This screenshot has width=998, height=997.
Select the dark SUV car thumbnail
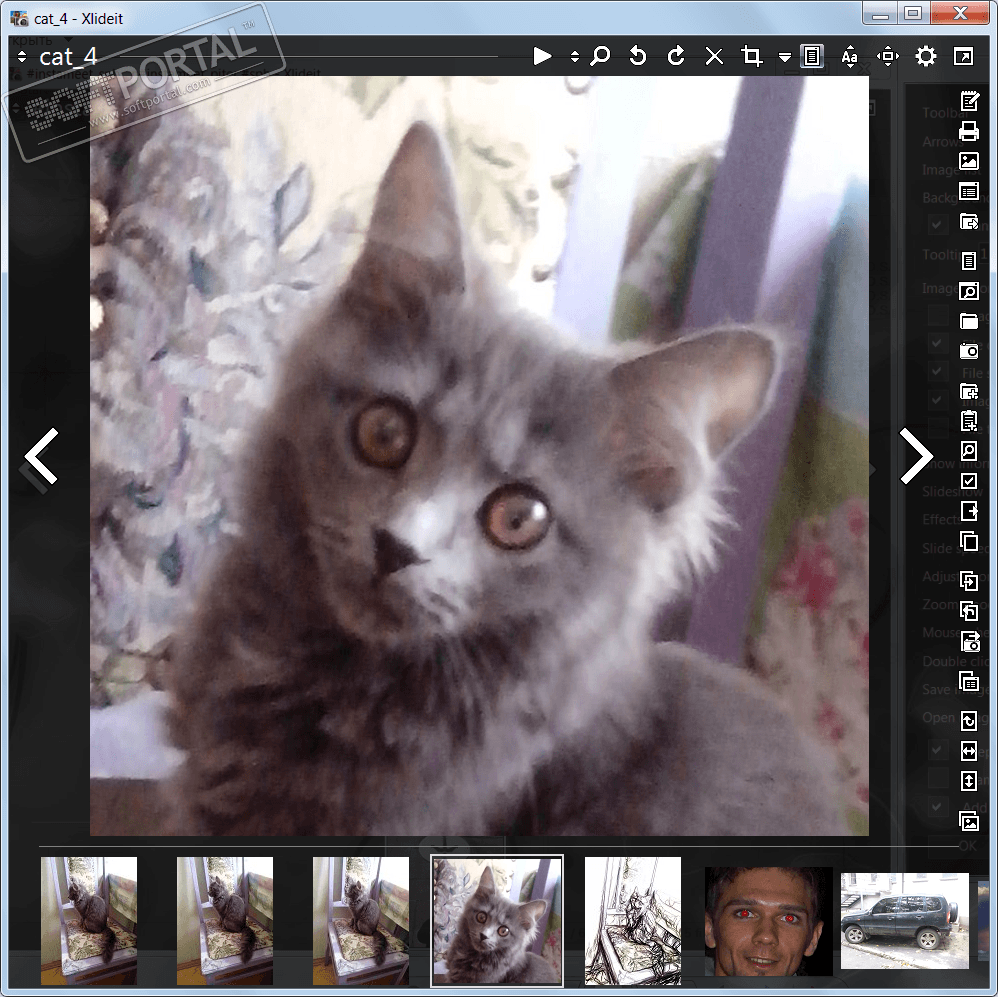[904, 921]
